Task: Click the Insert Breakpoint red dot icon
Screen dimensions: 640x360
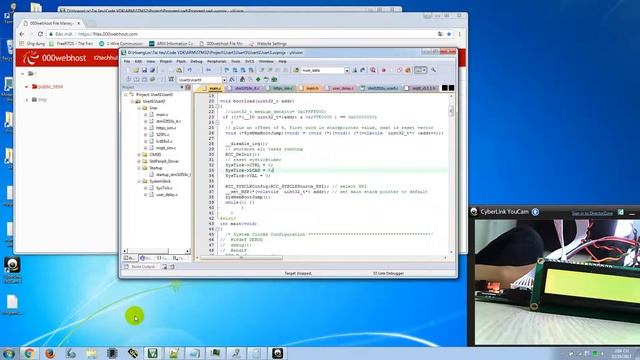Action: (x=383, y=70)
